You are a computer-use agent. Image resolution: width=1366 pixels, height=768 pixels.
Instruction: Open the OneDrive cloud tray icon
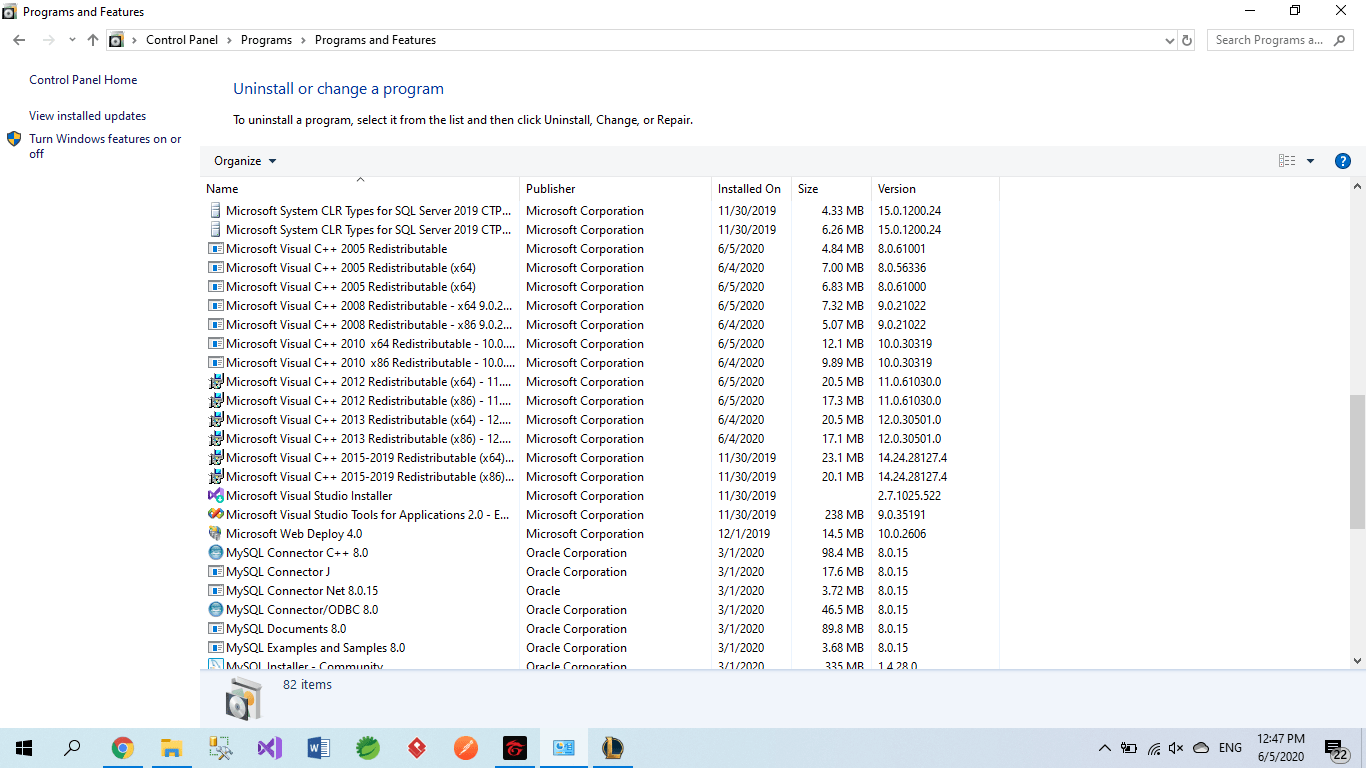tap(1201, 748)
